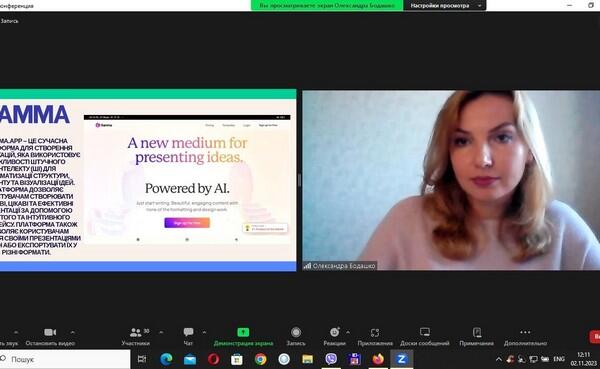600x369 pixels.
Task: Click the Windows search box Пошук
Action: coord(65,359)
